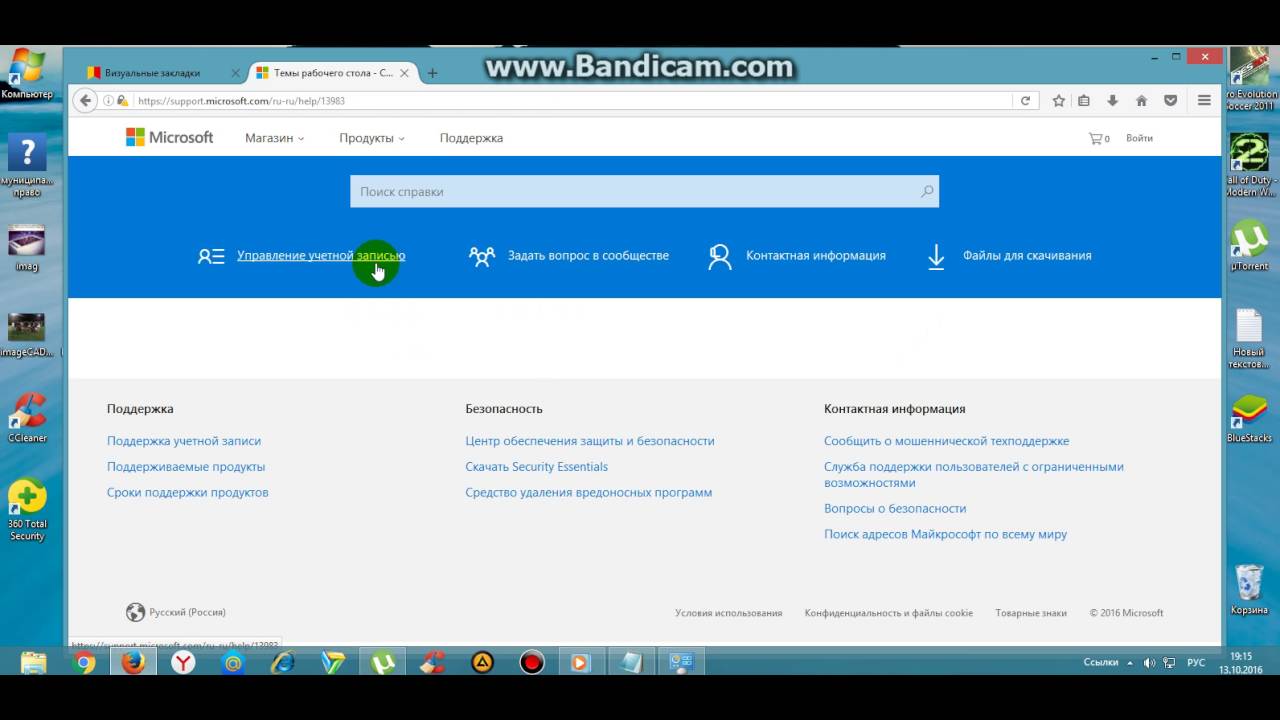
Task: Click the Firefox taskbar icon
Action: (133, 662)
